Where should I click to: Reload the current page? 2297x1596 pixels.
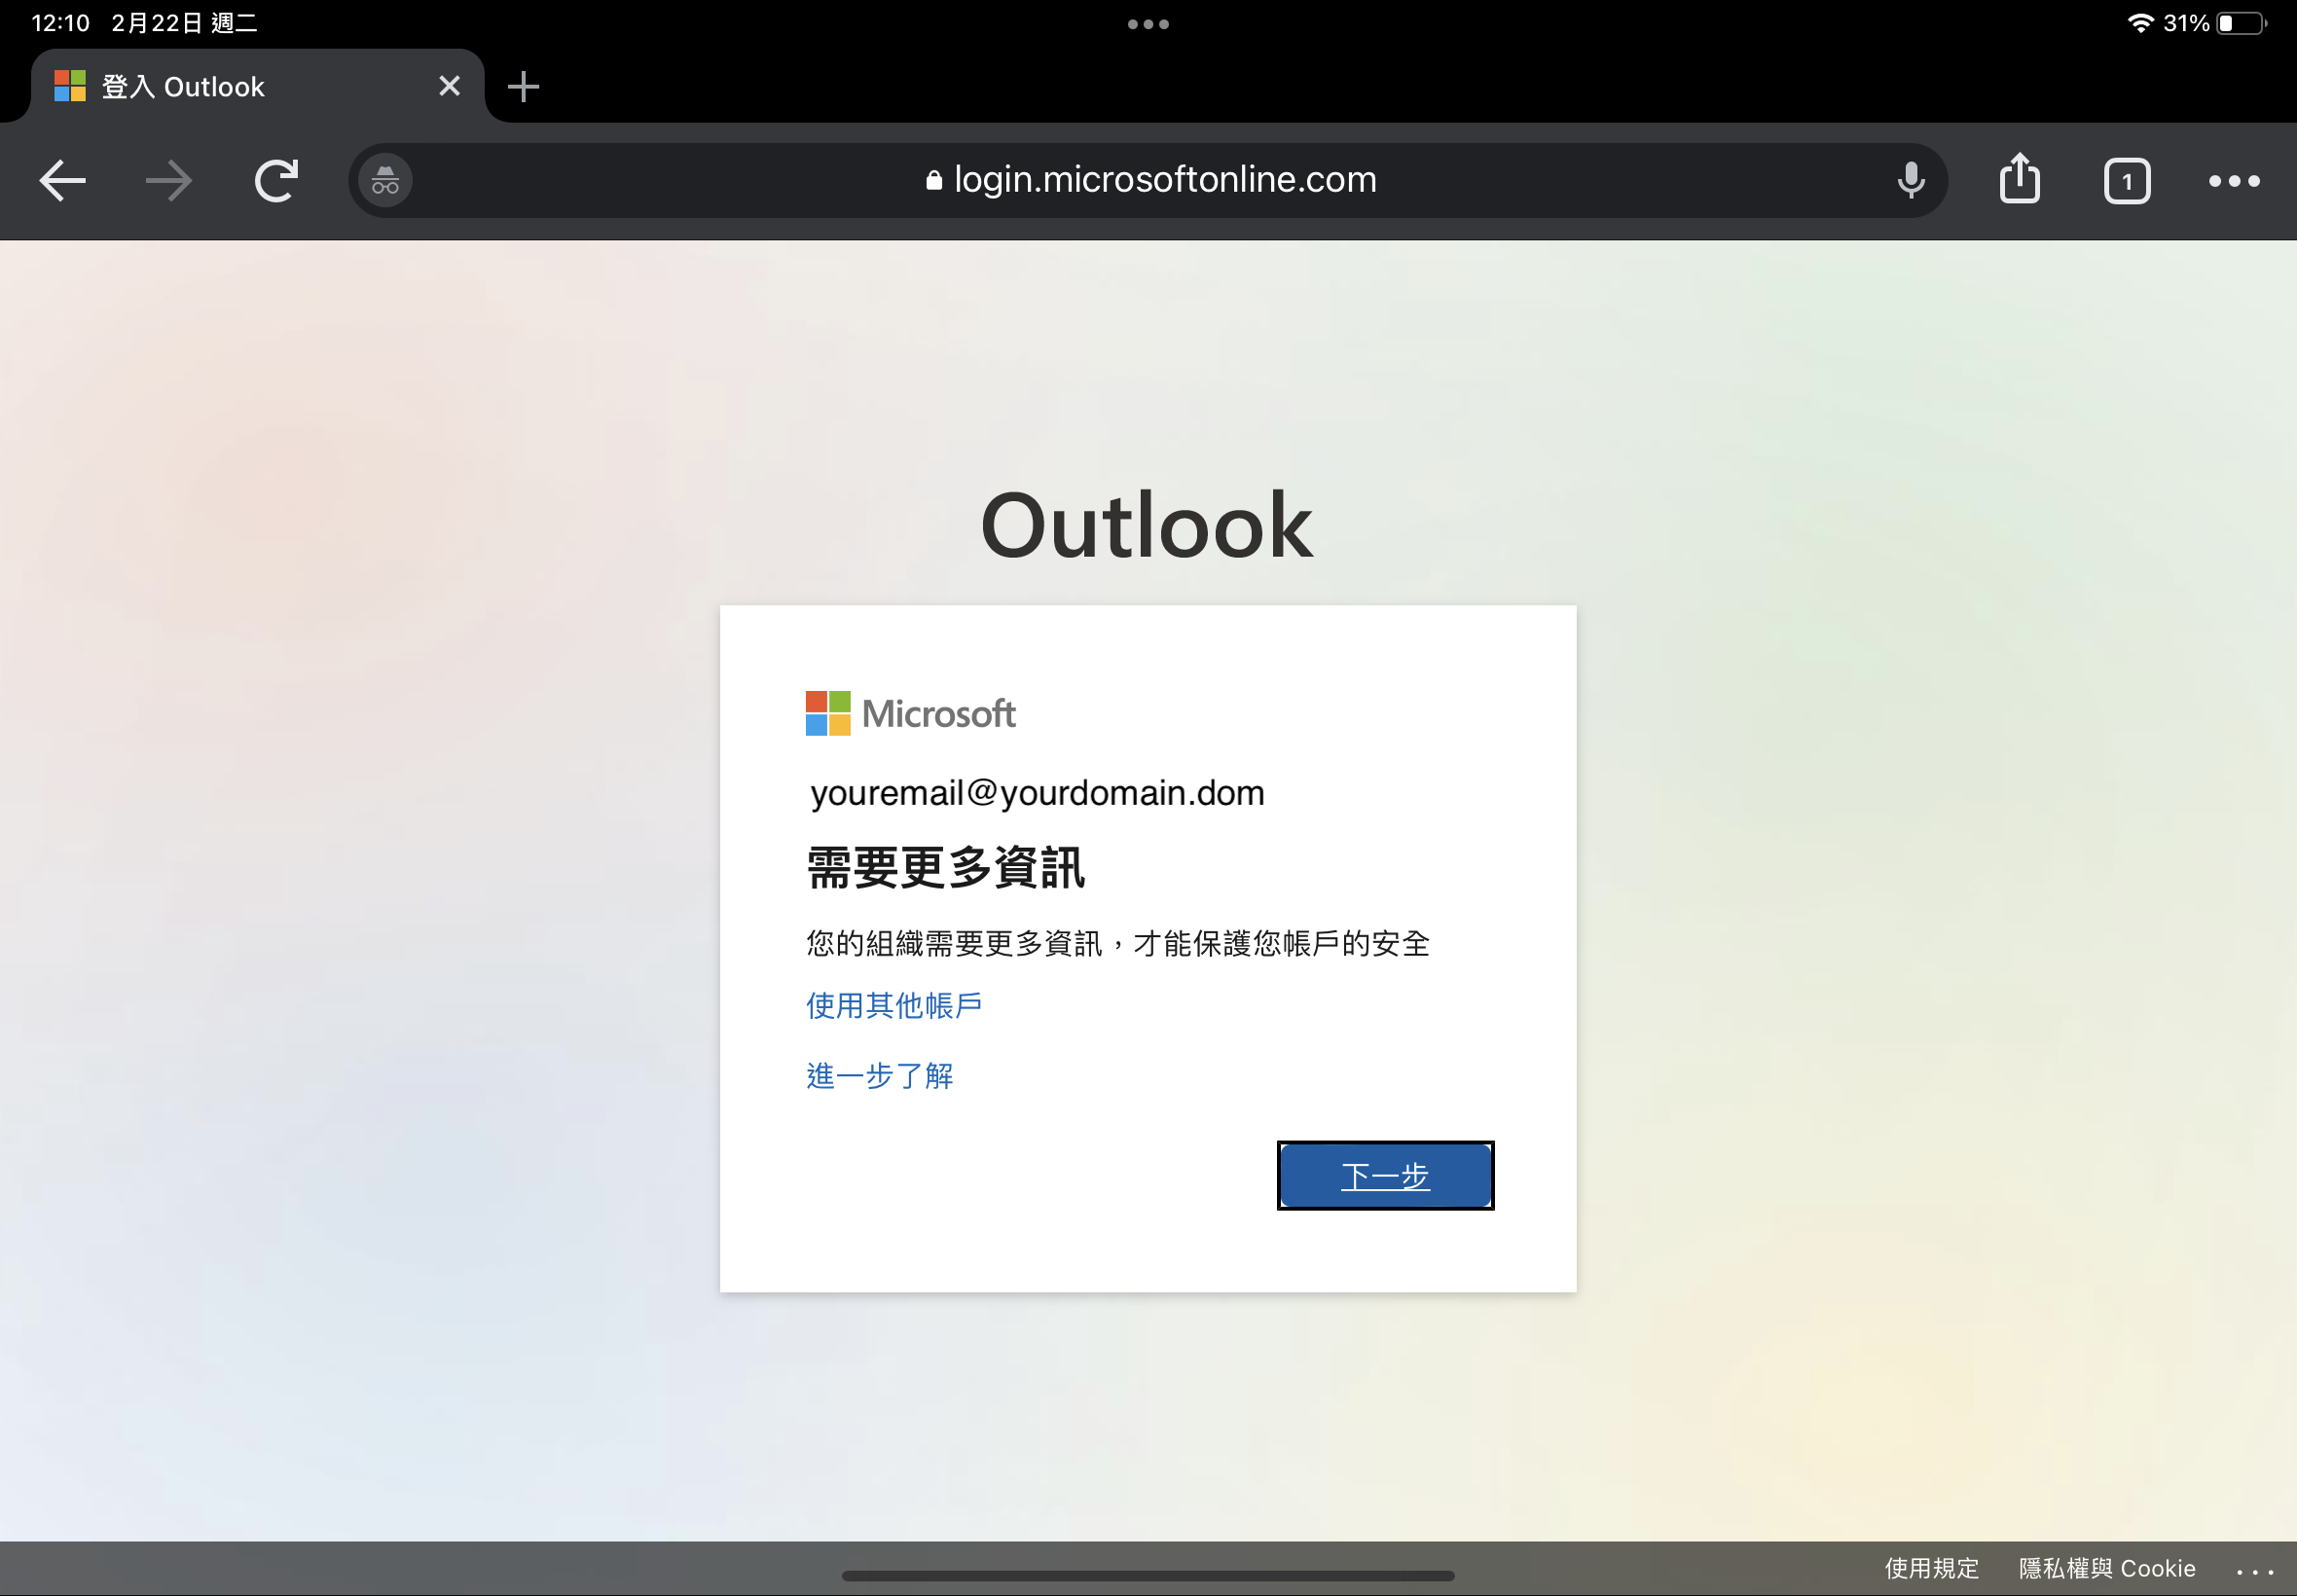click(276, 181)
